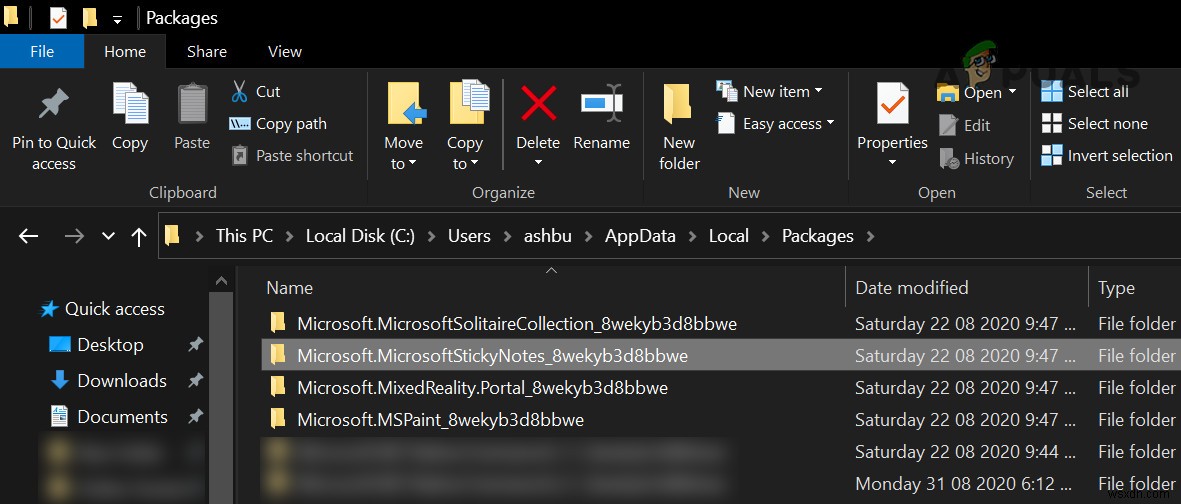
Task: Navigate back with the Back arrow
Action: click(x=29, y=236)
